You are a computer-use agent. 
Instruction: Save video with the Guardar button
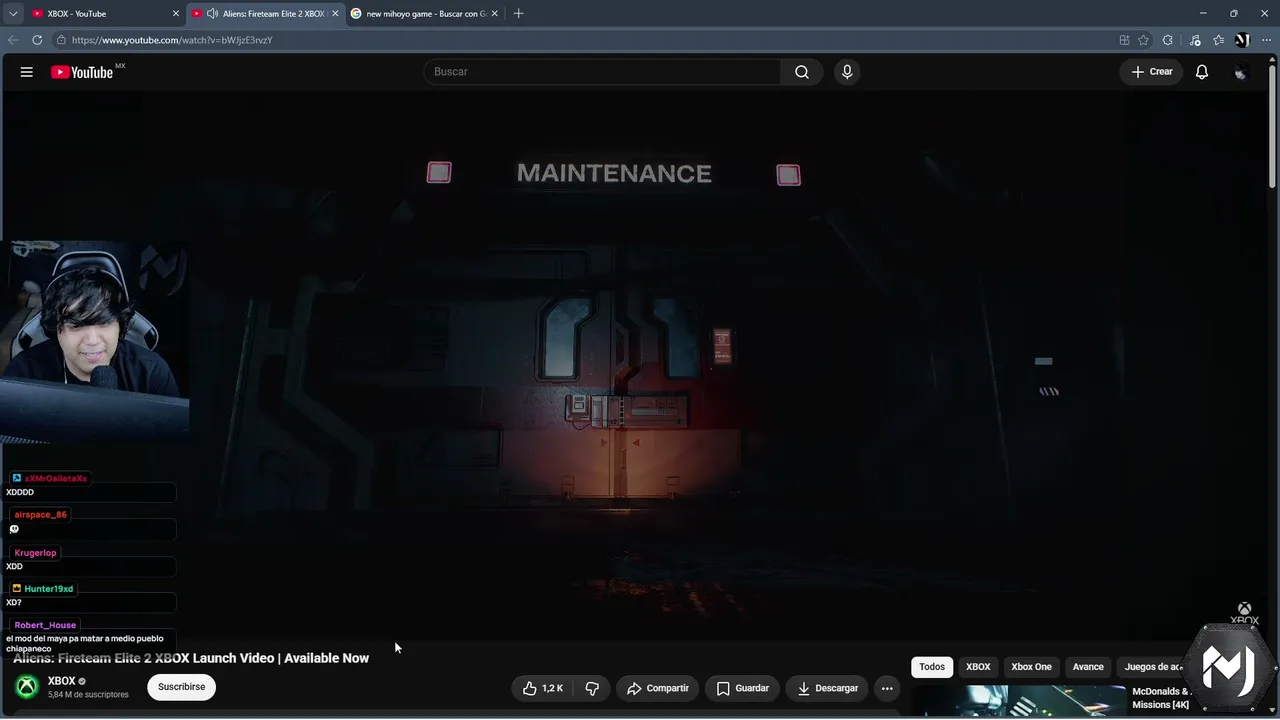coord(743,688)
